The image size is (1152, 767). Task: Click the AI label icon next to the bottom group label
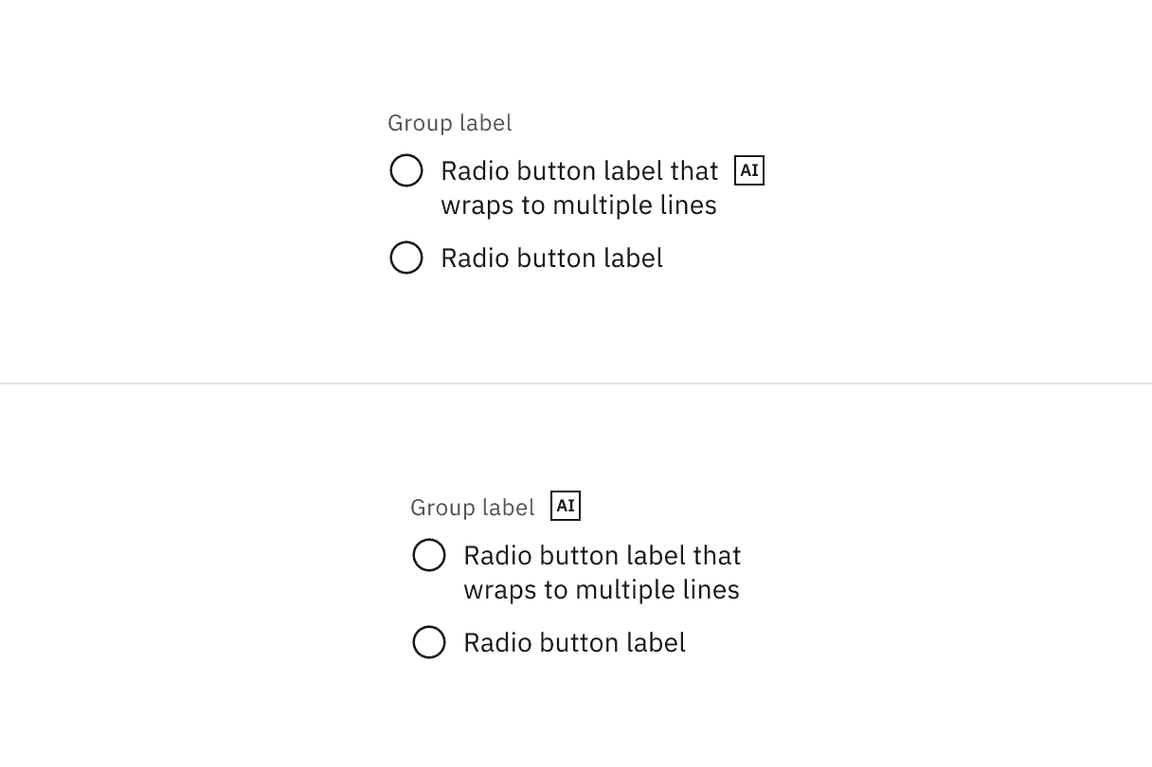[566, 505]
